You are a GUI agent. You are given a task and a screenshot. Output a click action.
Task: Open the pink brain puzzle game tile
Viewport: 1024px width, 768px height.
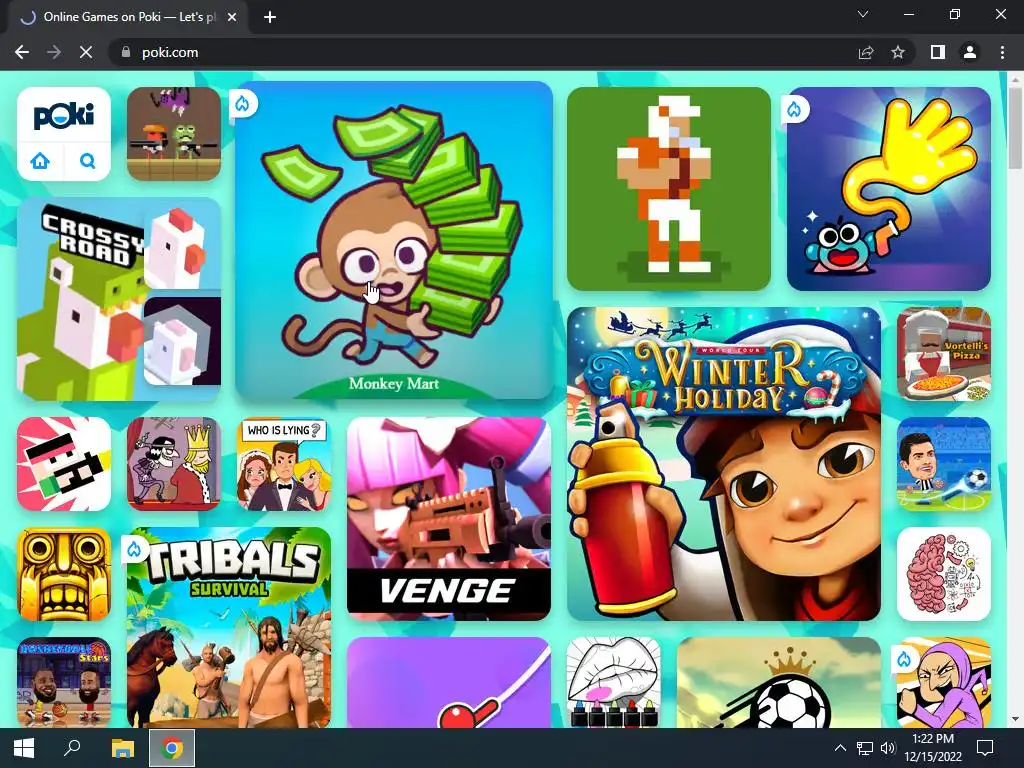click(x=944, y=573)
